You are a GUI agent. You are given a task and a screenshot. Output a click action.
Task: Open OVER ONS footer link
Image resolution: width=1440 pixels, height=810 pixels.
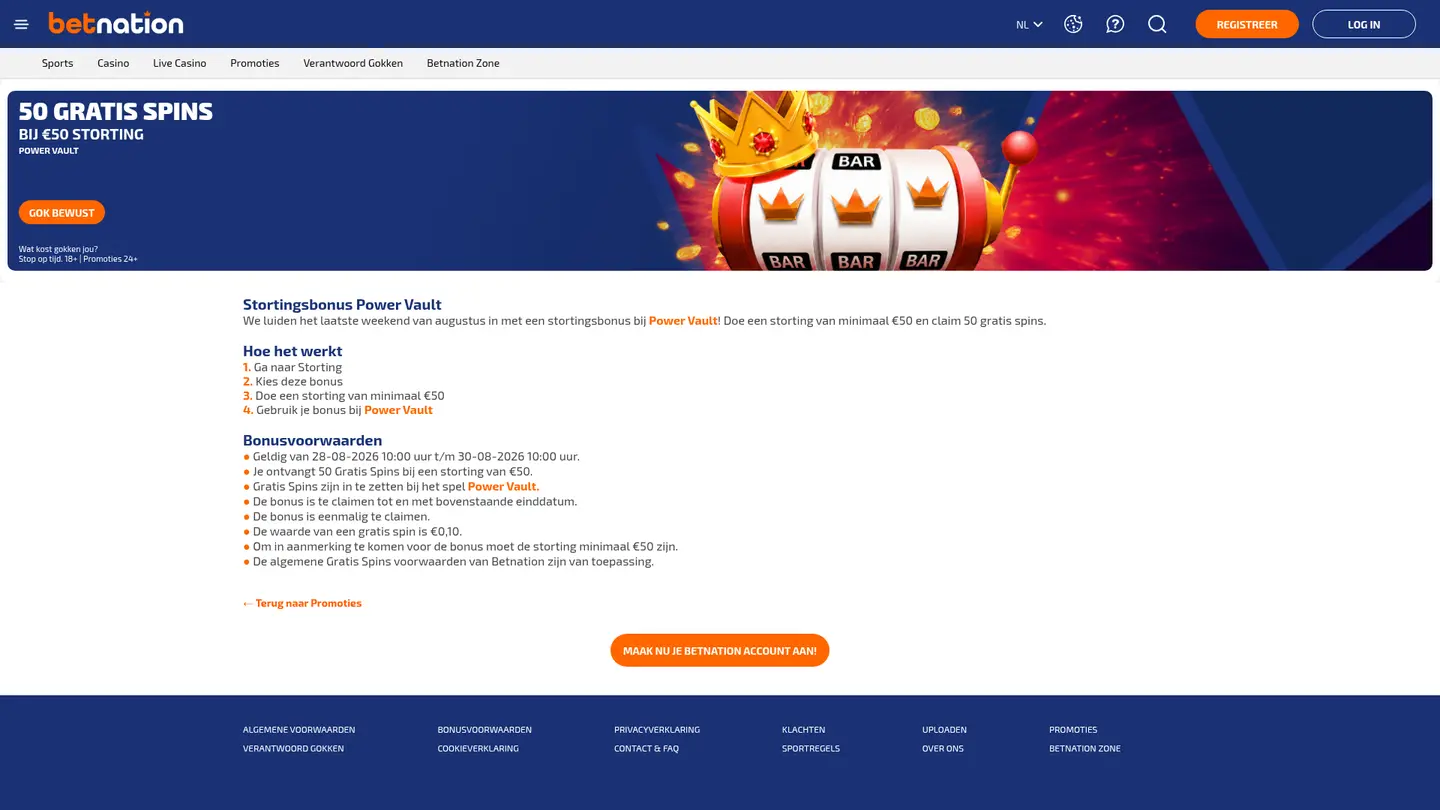(x=943, y=749)
